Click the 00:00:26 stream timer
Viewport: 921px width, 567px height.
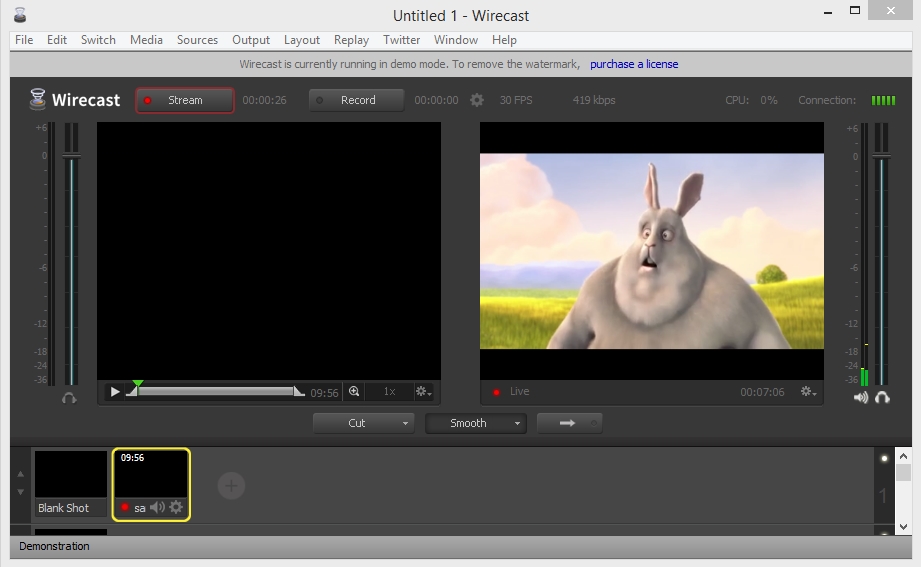pos(264,100)
